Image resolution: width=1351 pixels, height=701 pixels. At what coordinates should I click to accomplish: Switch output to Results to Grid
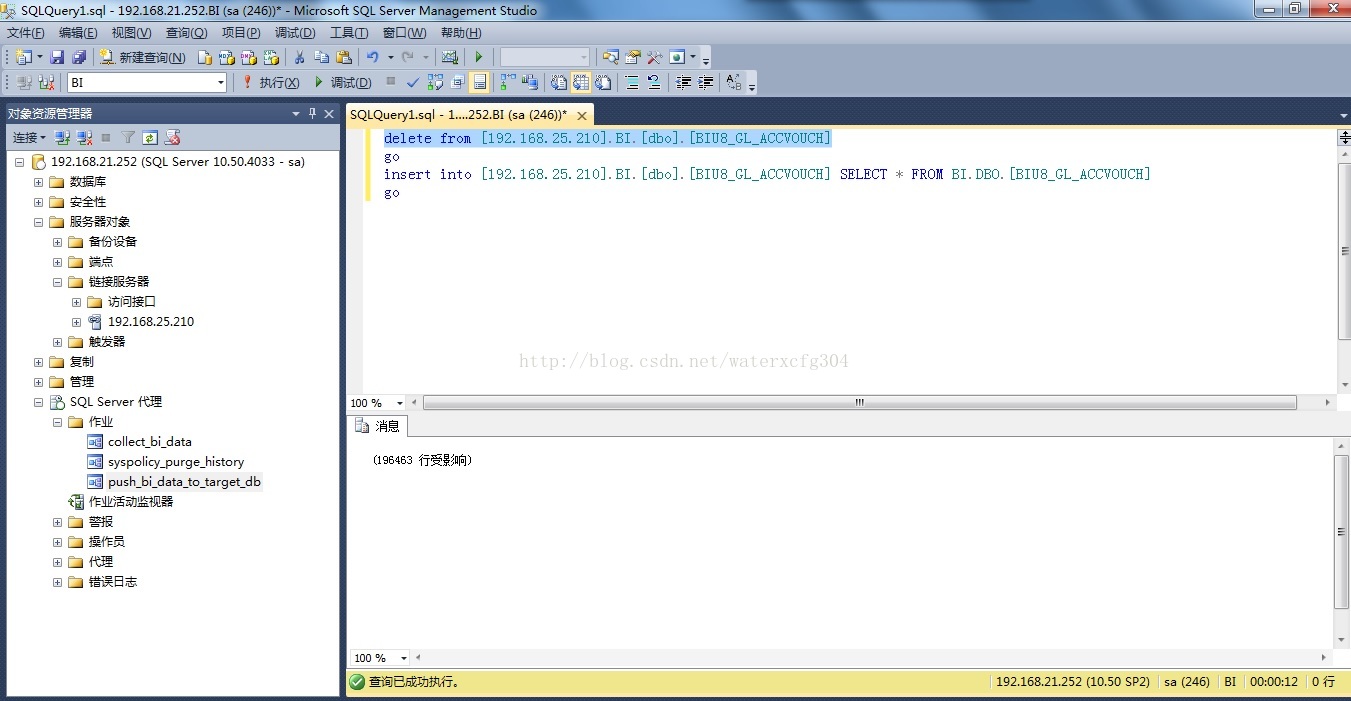click(581, 82)
